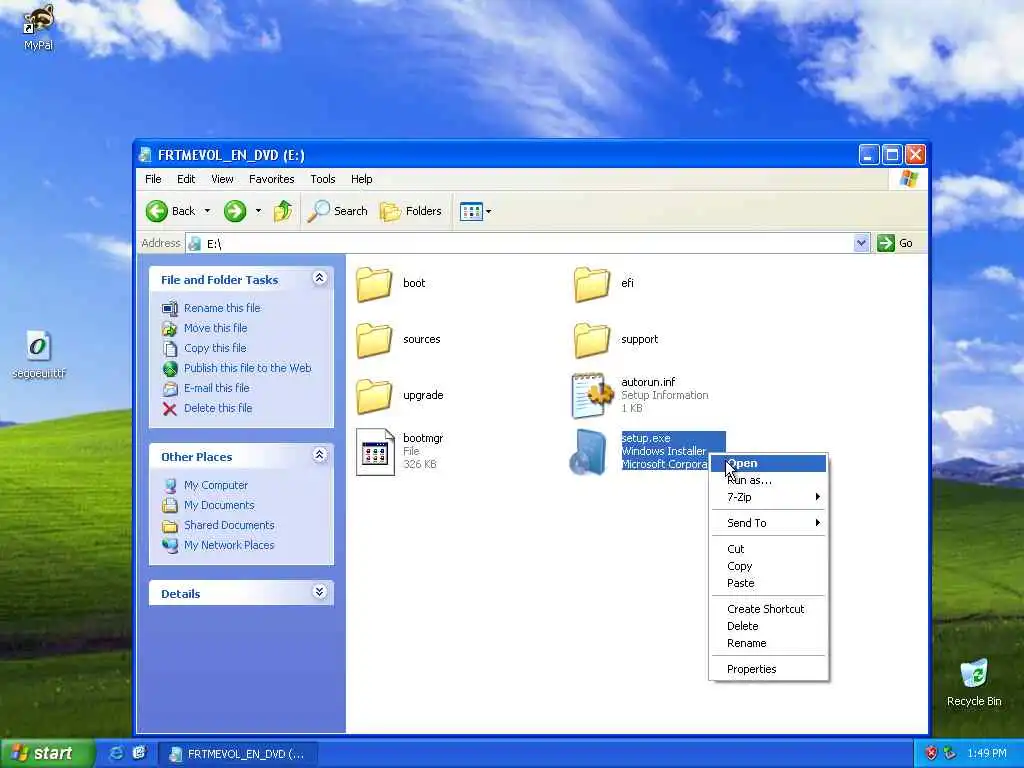Select the autorun.inf file icon
The height and width of the screenshot is (768, 1024).
click(592, 395)
